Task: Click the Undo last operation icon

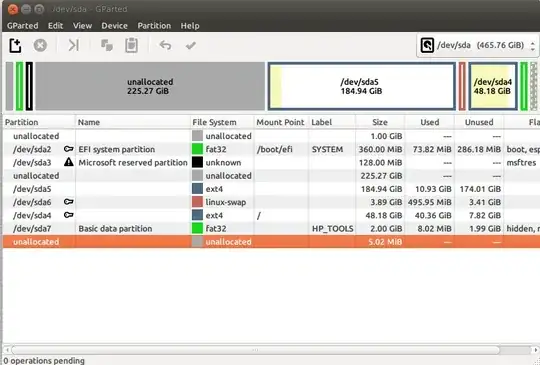Action: click(165, 45)
